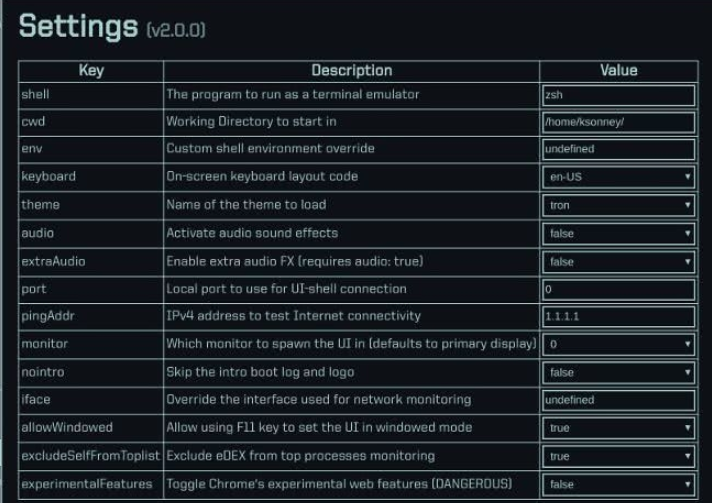Open the audio sound effects dropdown
712x503 pixels.
[x=618, y=233]
